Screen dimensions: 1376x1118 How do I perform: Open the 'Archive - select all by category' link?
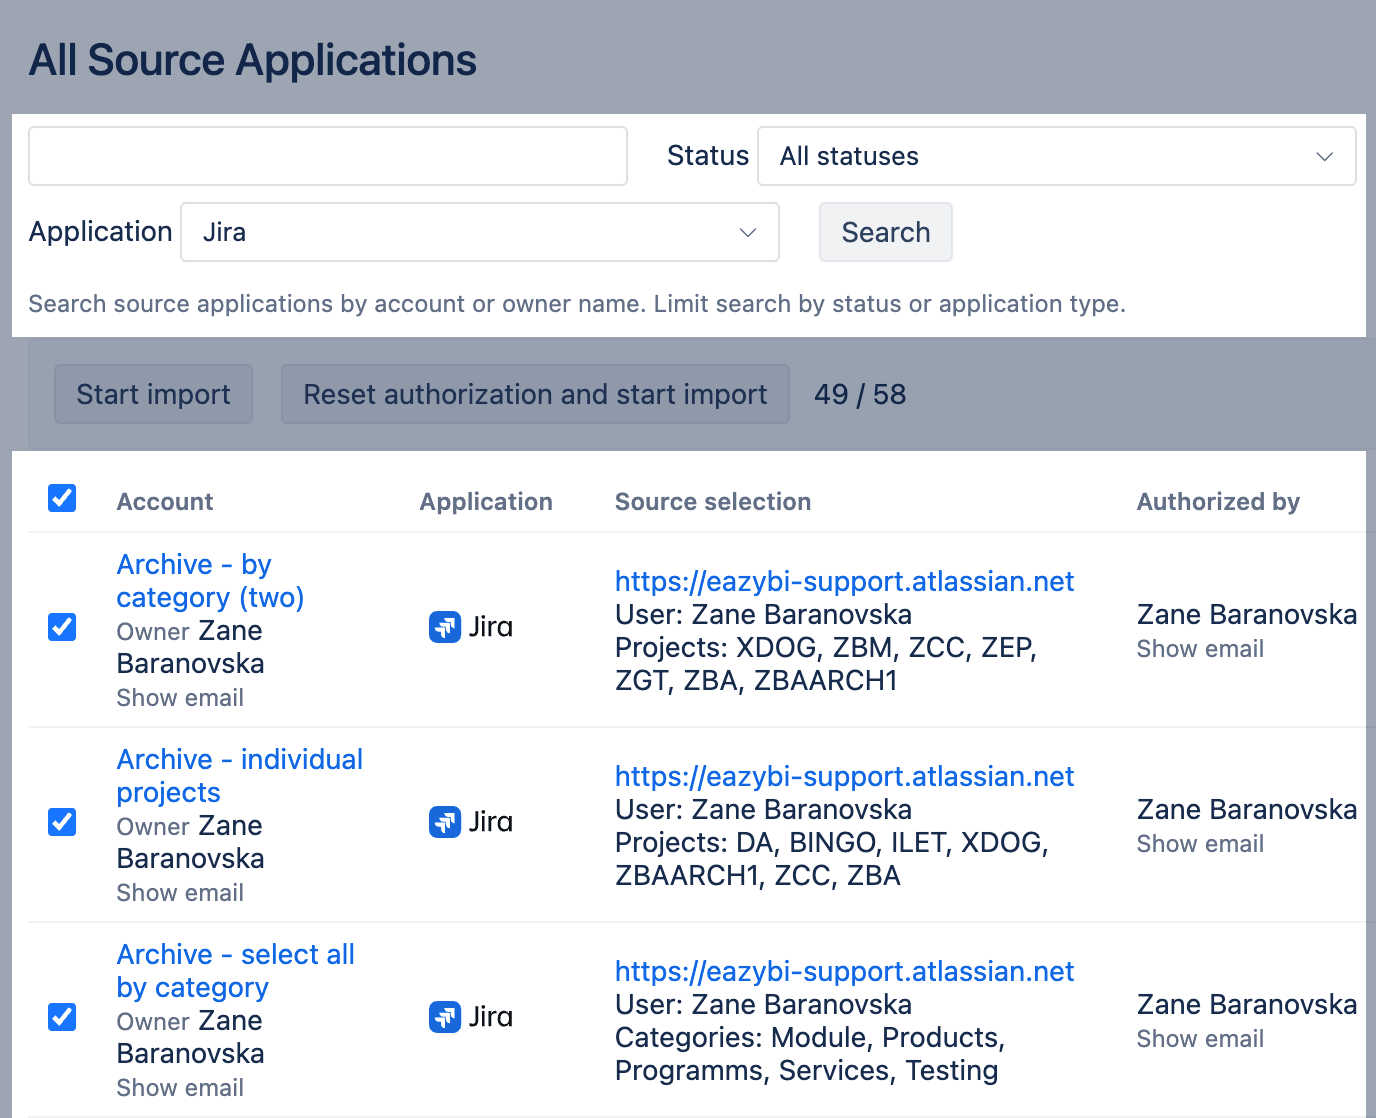236,971
